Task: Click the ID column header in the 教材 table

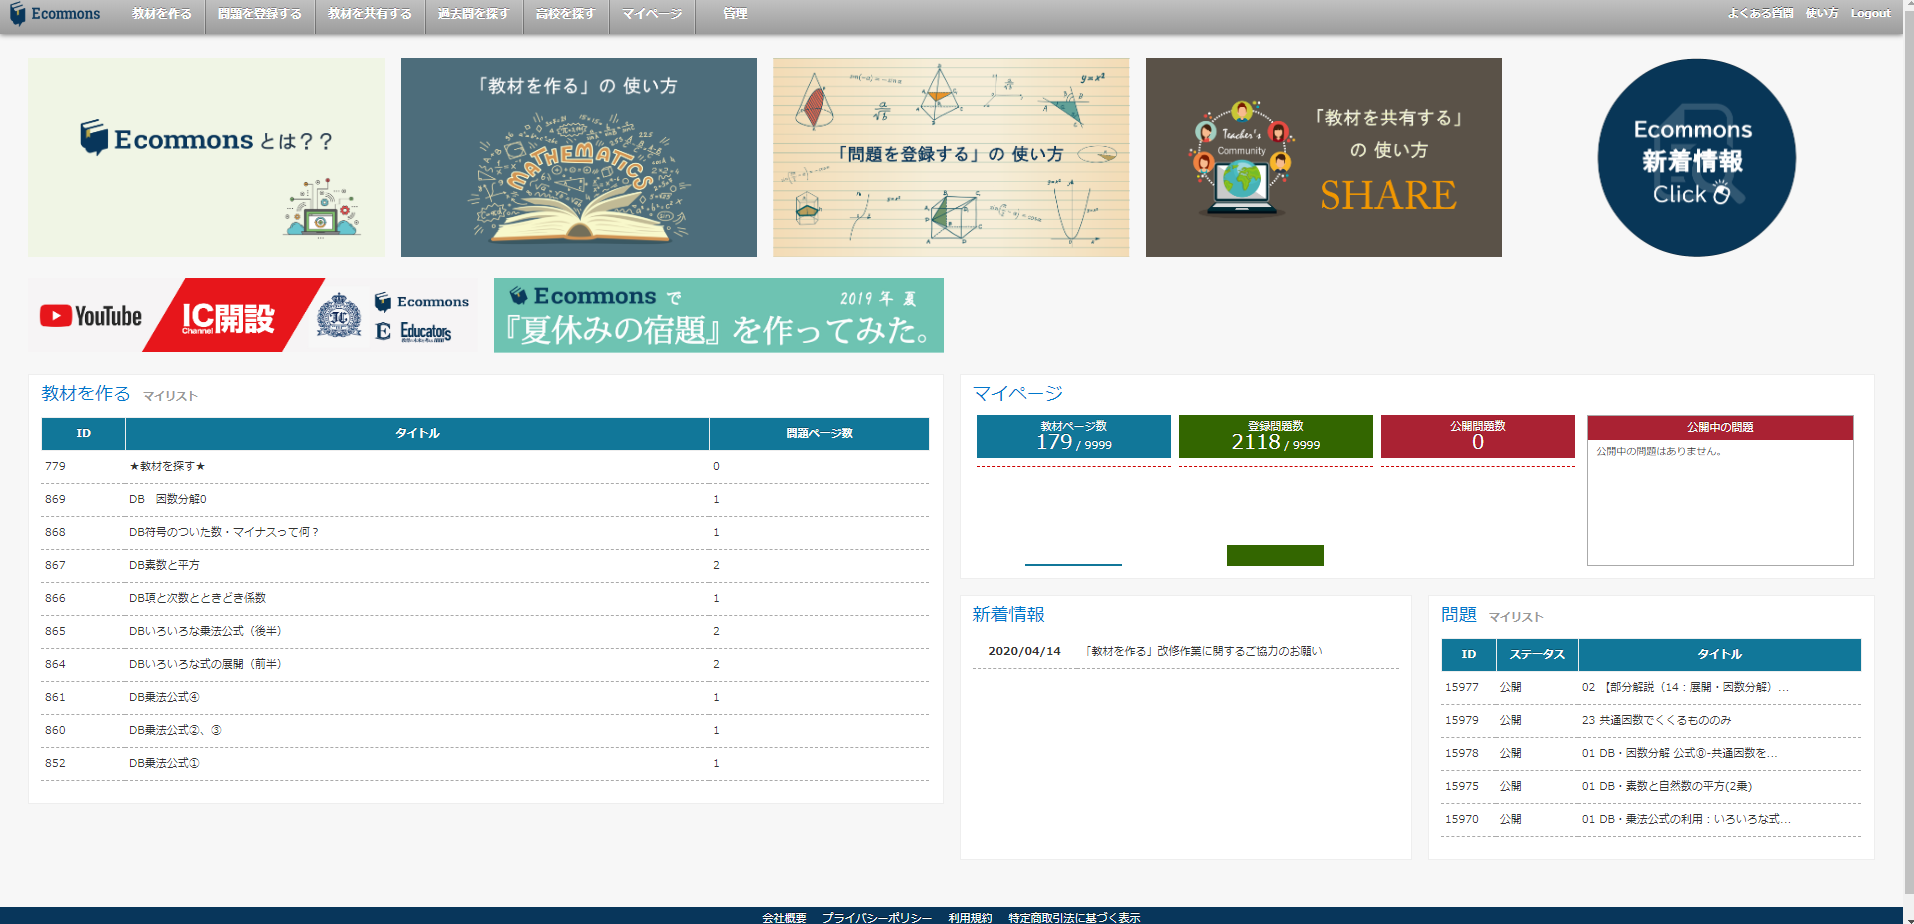Action: (x=83, y=434)
